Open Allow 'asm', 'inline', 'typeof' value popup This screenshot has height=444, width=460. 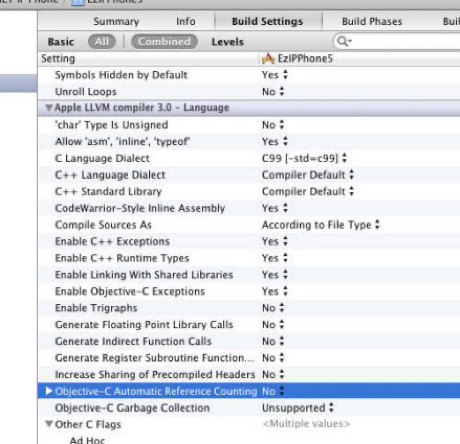click(275, 142)
